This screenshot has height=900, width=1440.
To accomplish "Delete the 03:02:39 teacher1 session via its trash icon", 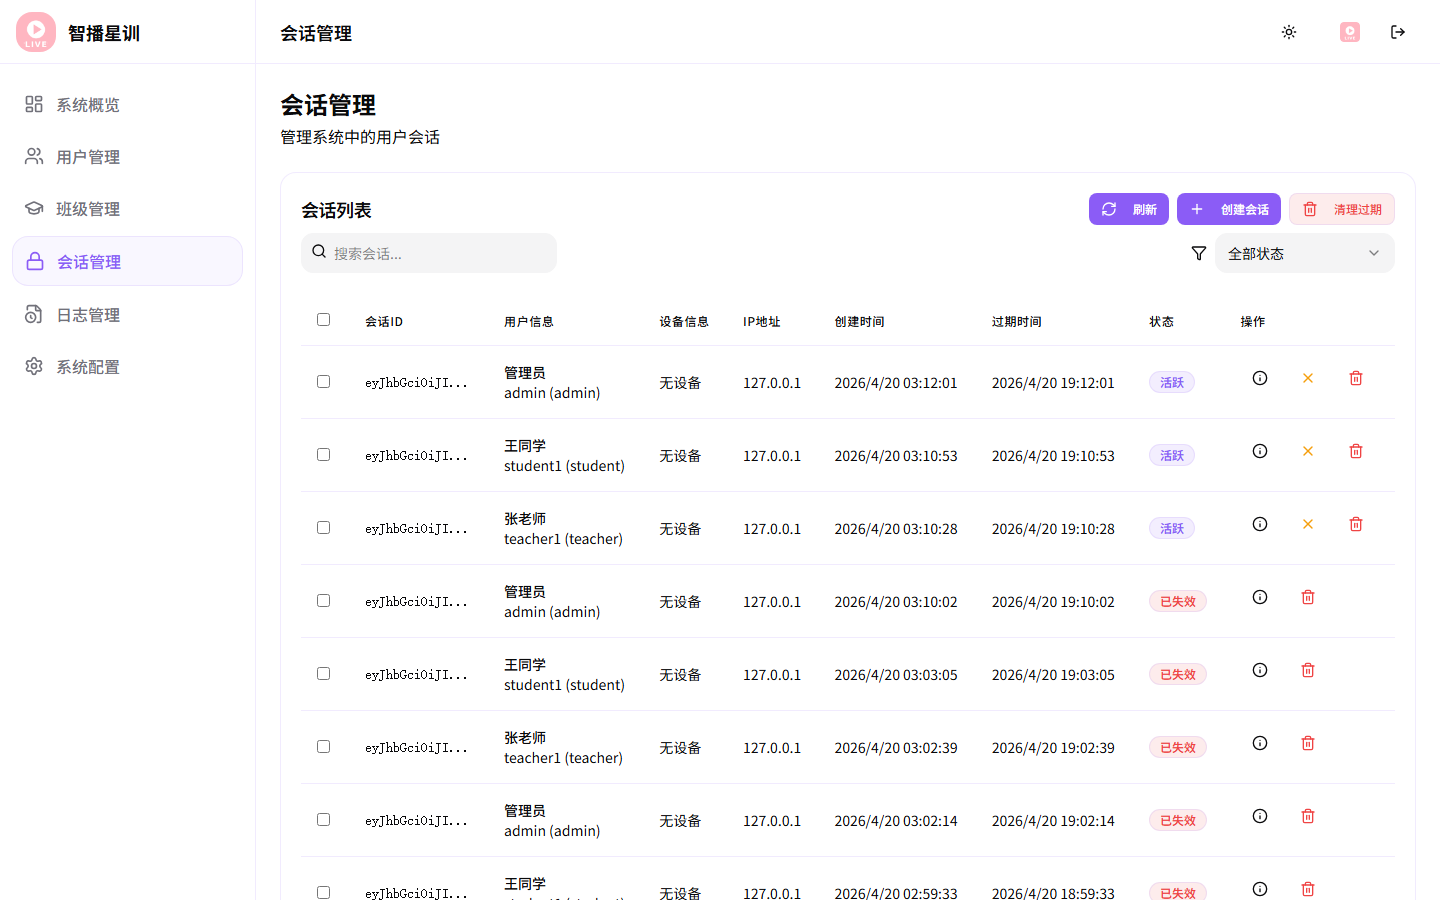I will (x=1308, y=743).
